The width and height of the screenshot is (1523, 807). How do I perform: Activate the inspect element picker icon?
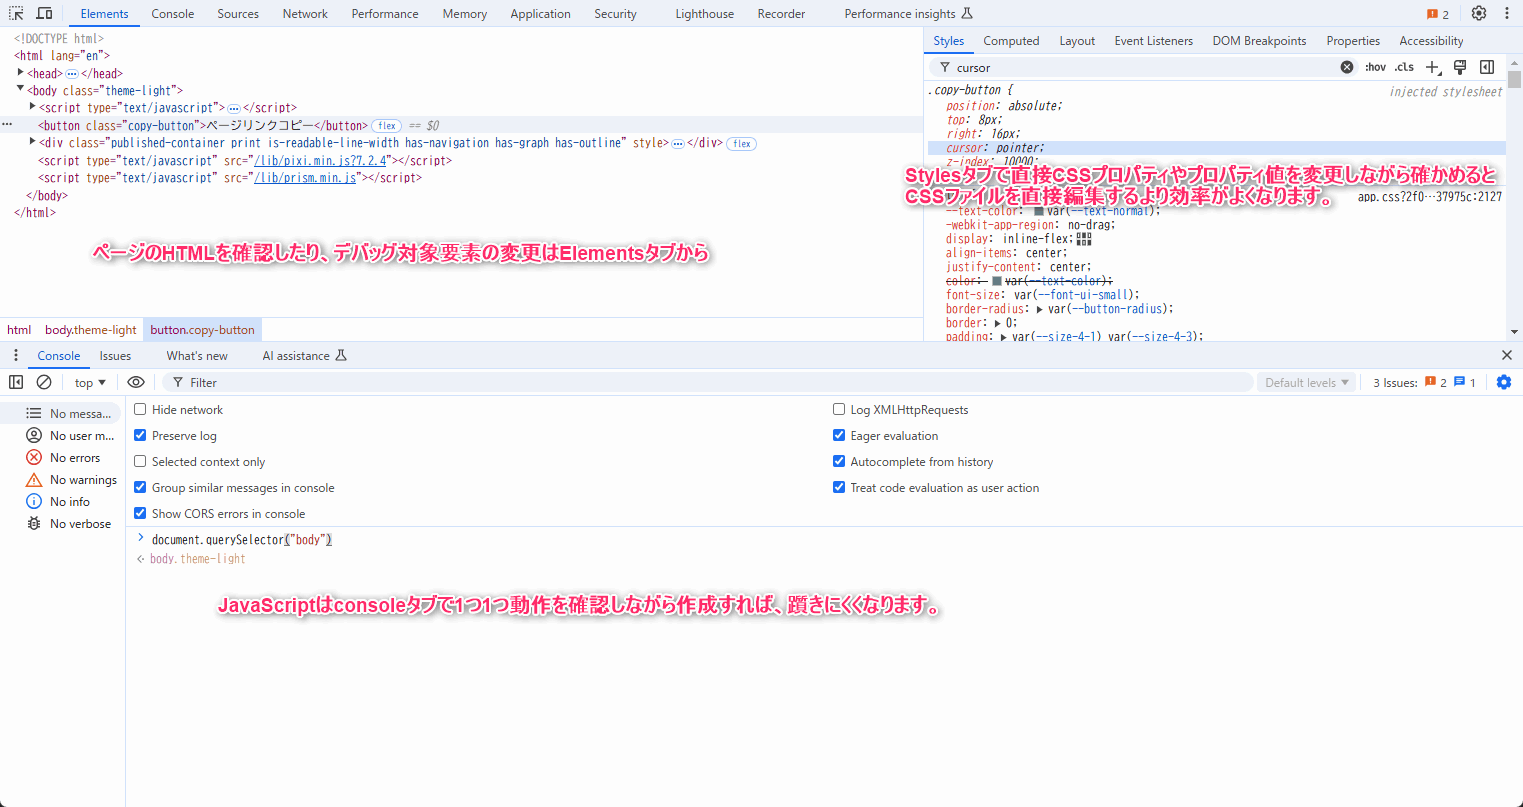pyautogui.click(x=16, y=13)
